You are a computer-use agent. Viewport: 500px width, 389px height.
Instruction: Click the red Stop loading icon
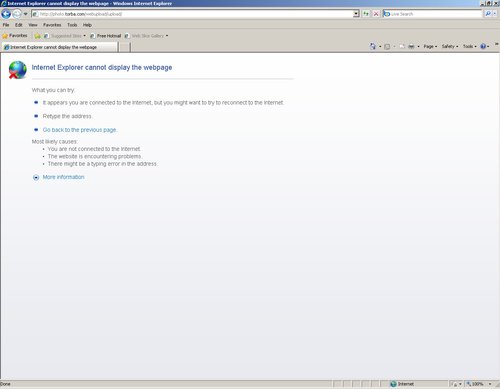(376, 14)
